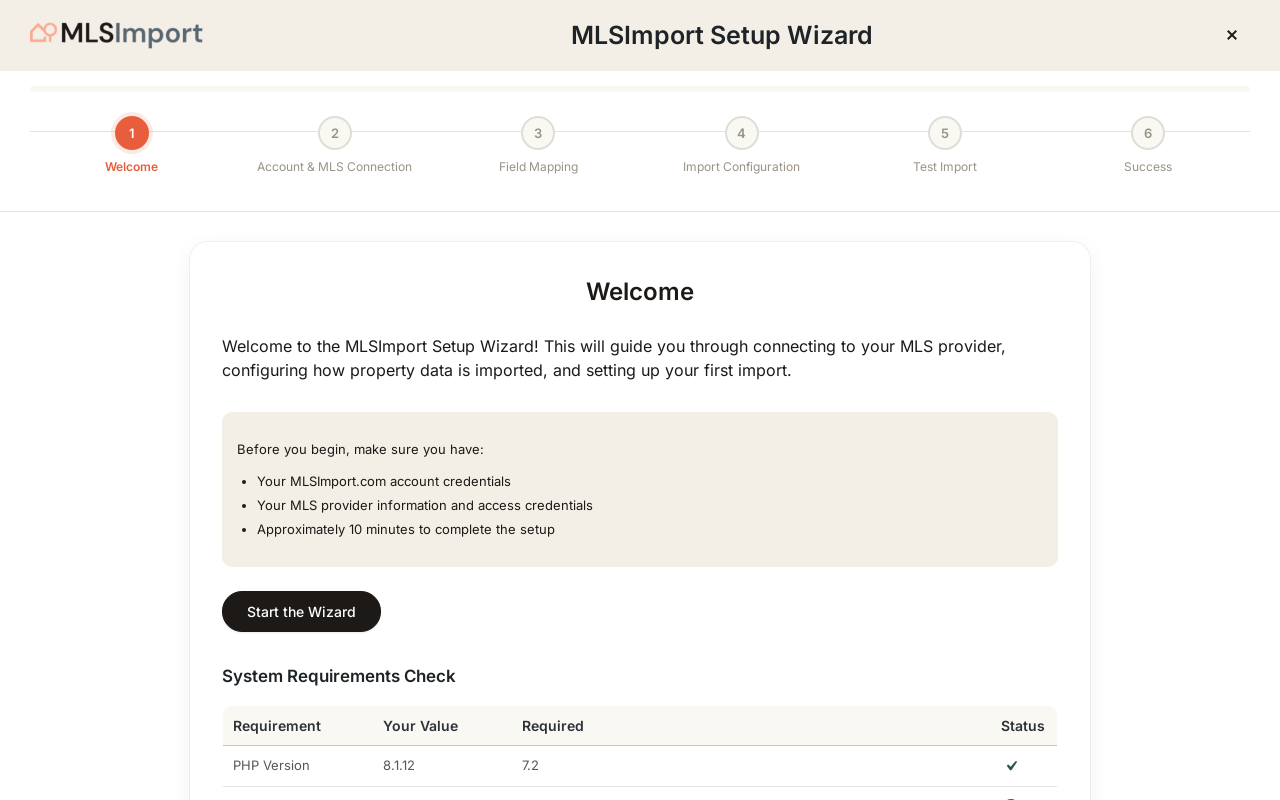Click the 8.1.12 PHP value cell
This screenshot has width=1280, height=800.
(399, 766)
